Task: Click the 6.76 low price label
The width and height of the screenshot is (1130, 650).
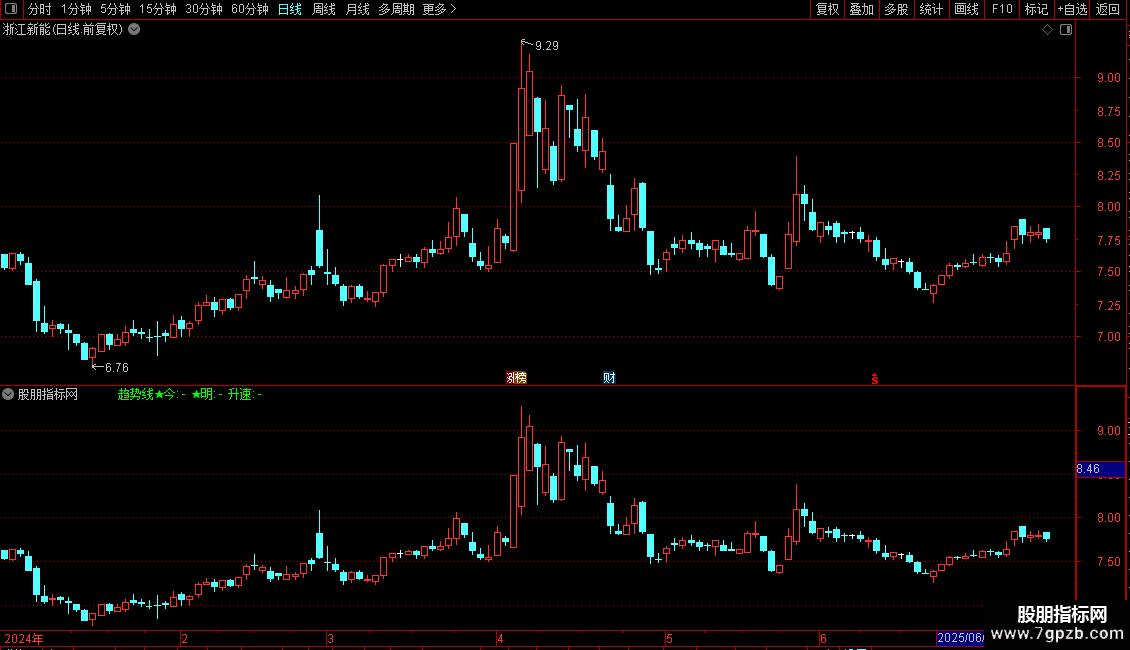Action: point(117,368)
